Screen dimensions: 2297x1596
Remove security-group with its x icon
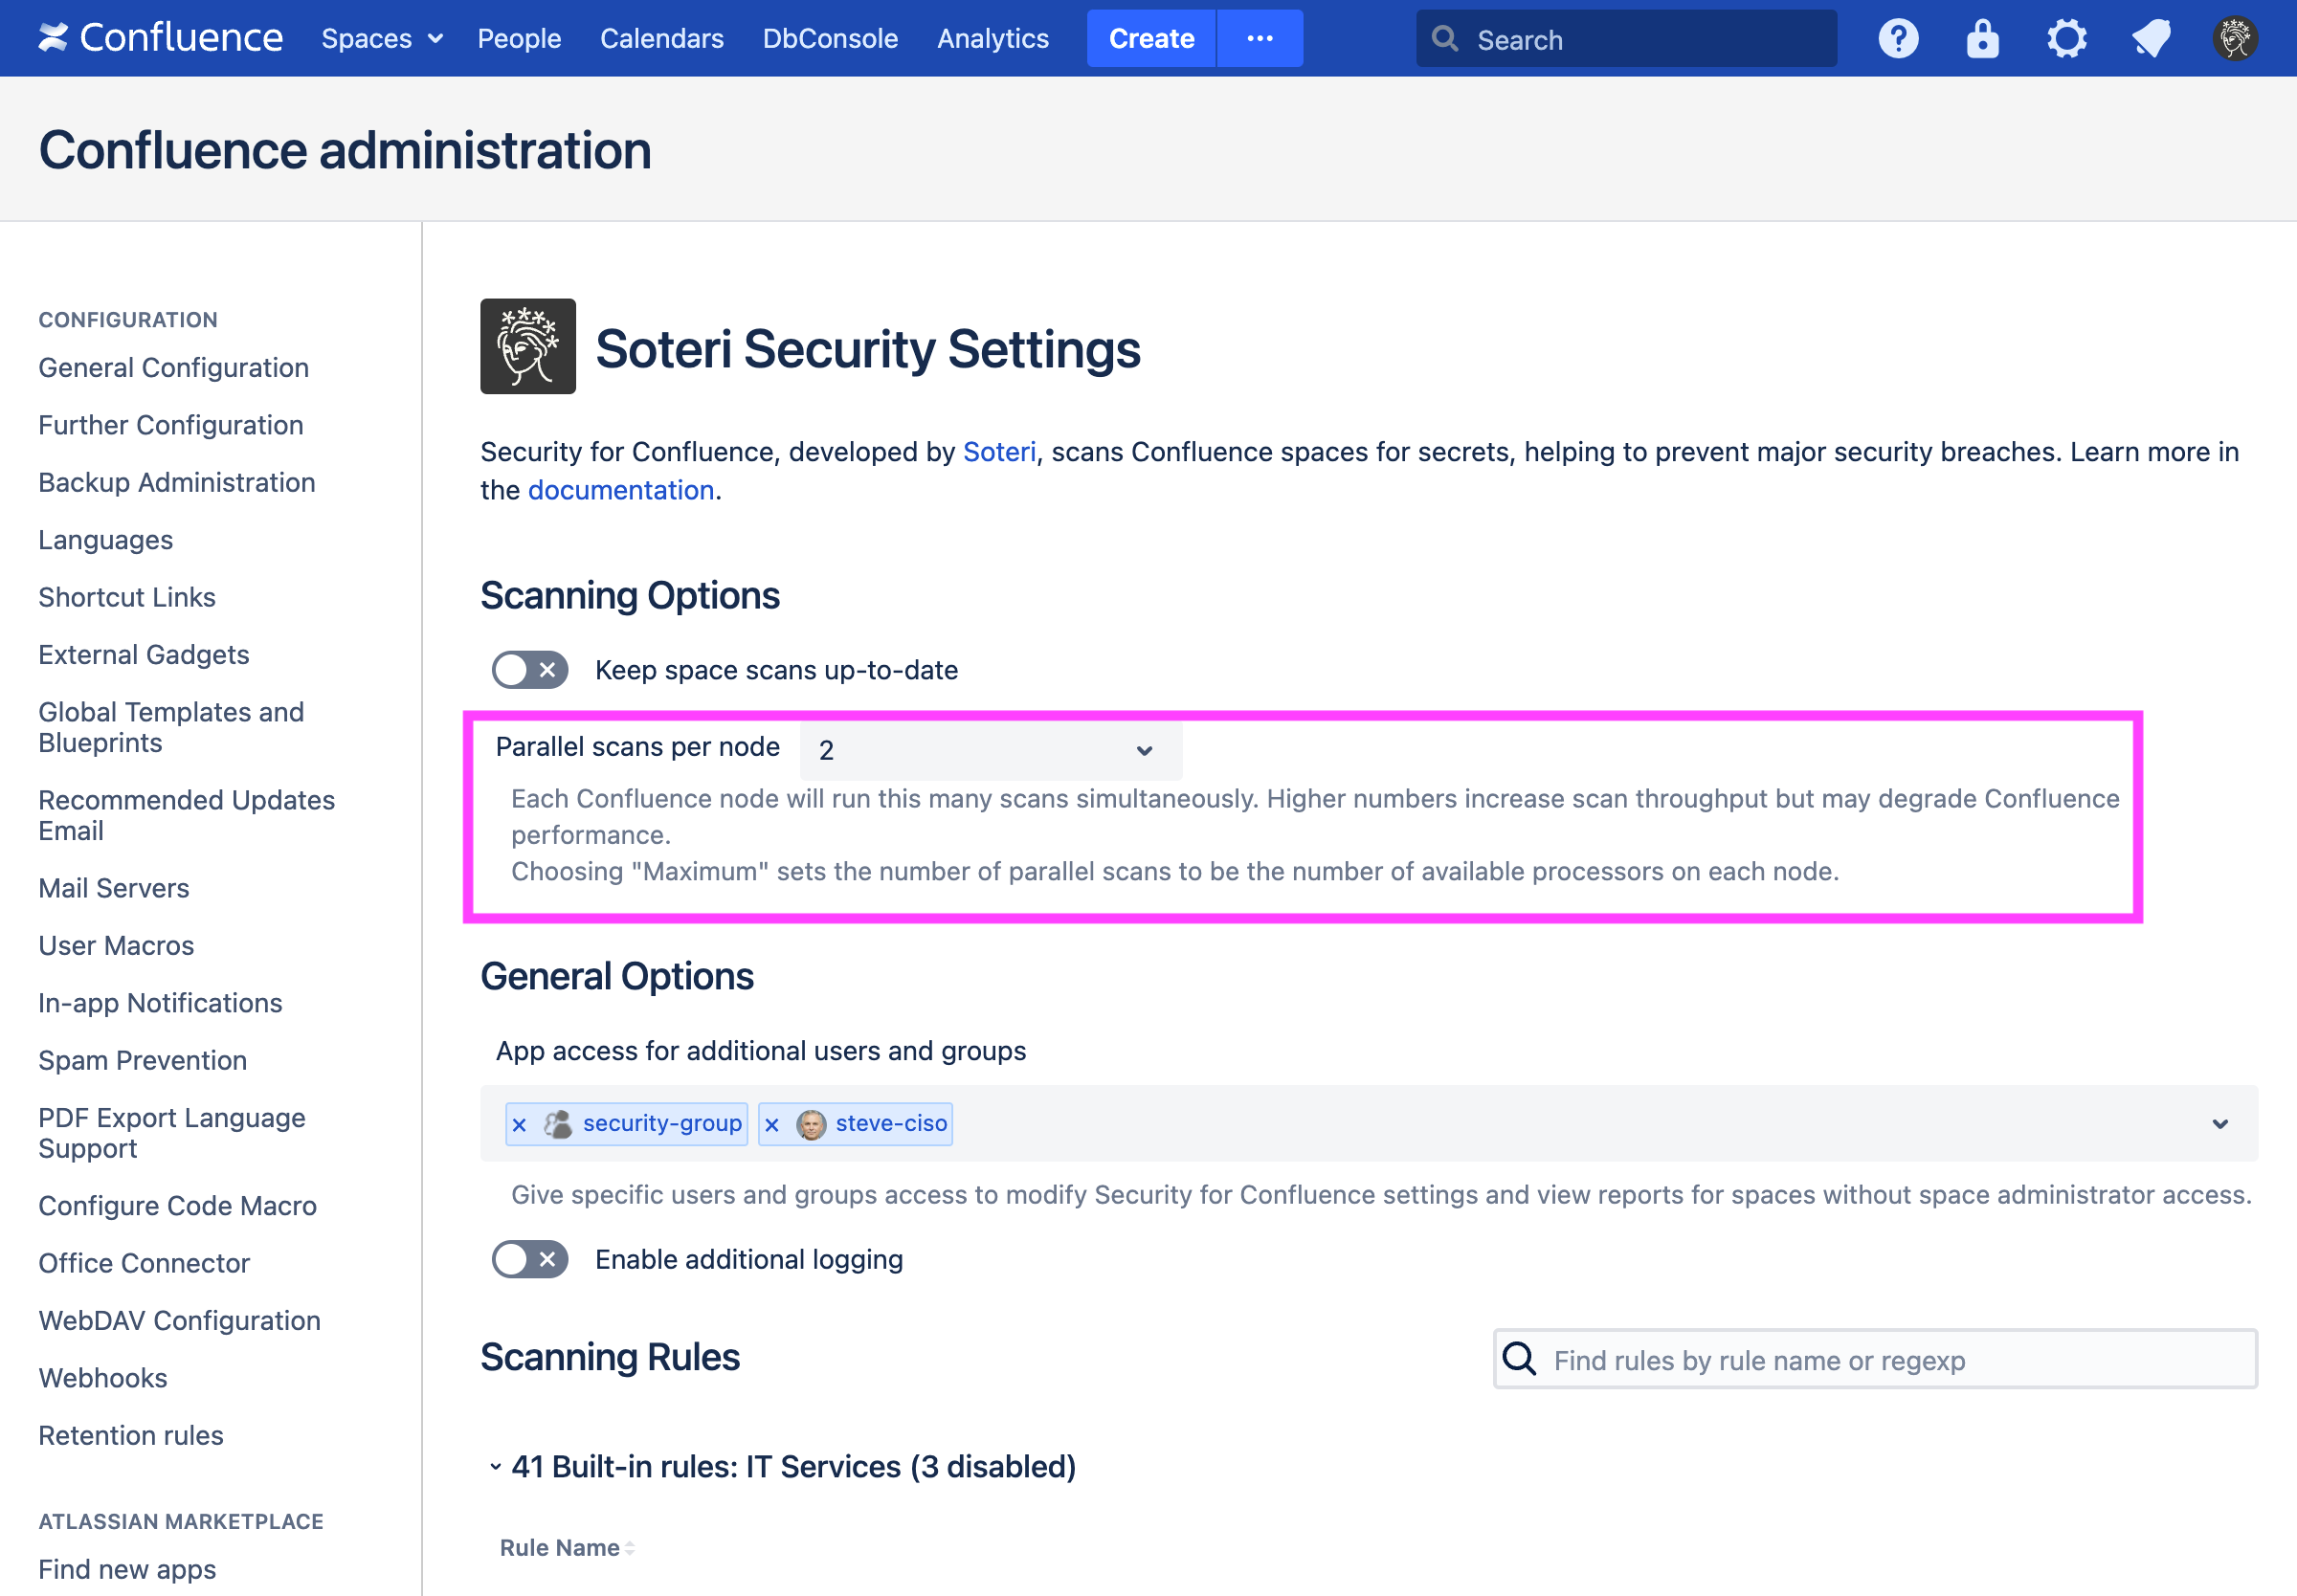click(519, 1124)
